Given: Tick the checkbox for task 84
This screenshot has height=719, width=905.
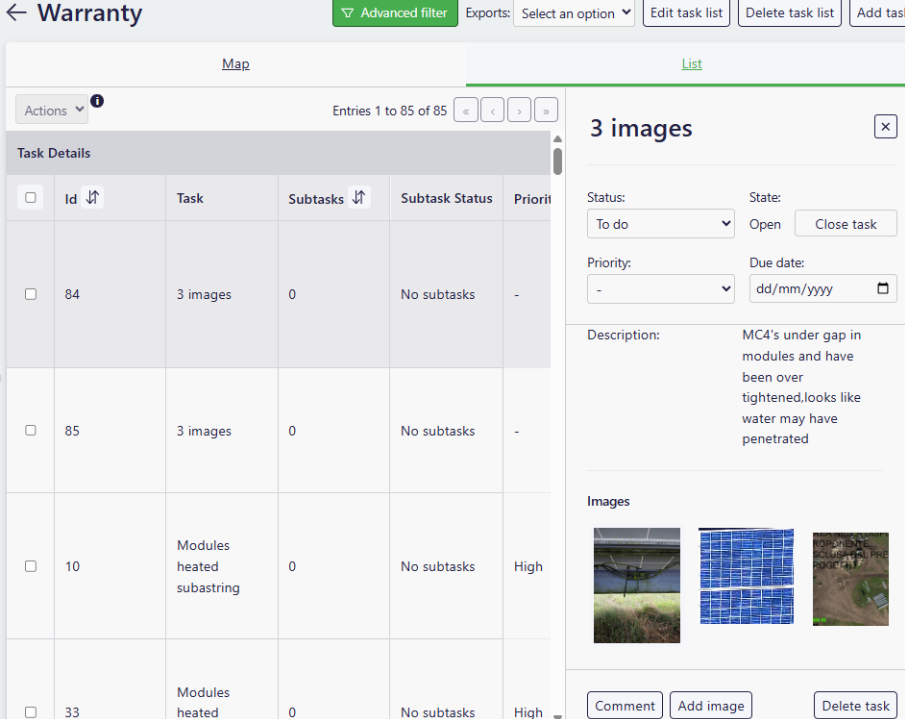Looking at the screenshot, I should pyautogui.click(x=30, y=294).
